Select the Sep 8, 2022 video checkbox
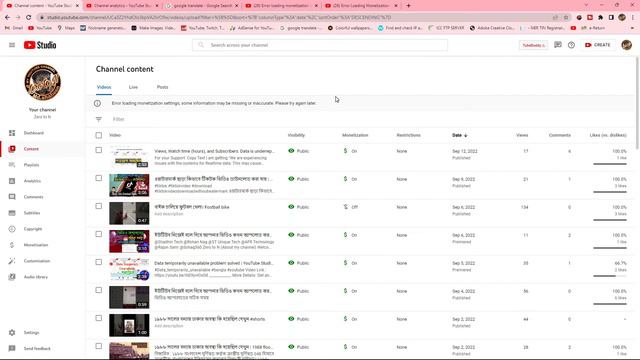Screen dimensions: 640x360 tap(99, 178)
